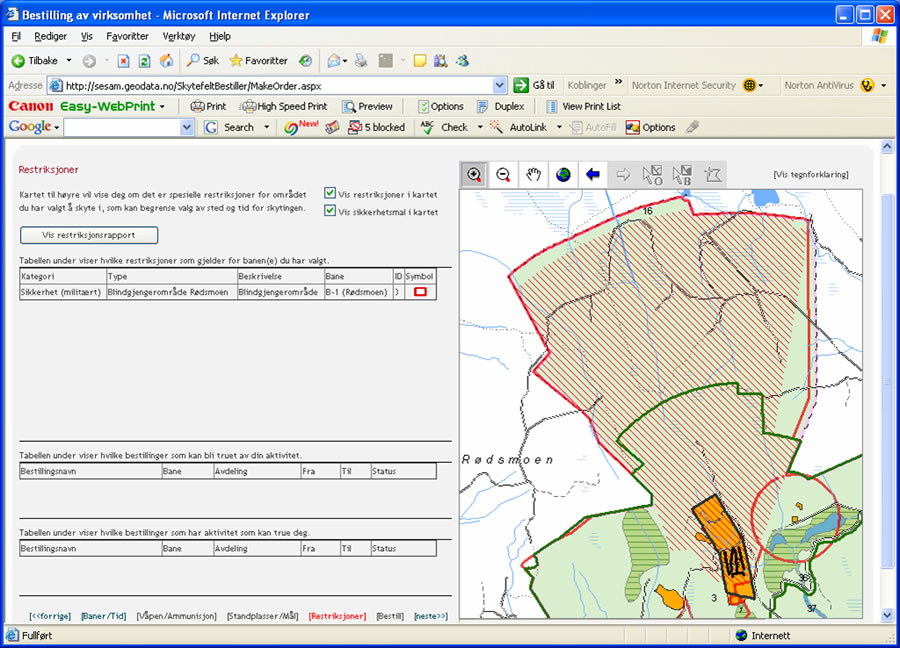Select the zoom out map tool

(504, 174)
